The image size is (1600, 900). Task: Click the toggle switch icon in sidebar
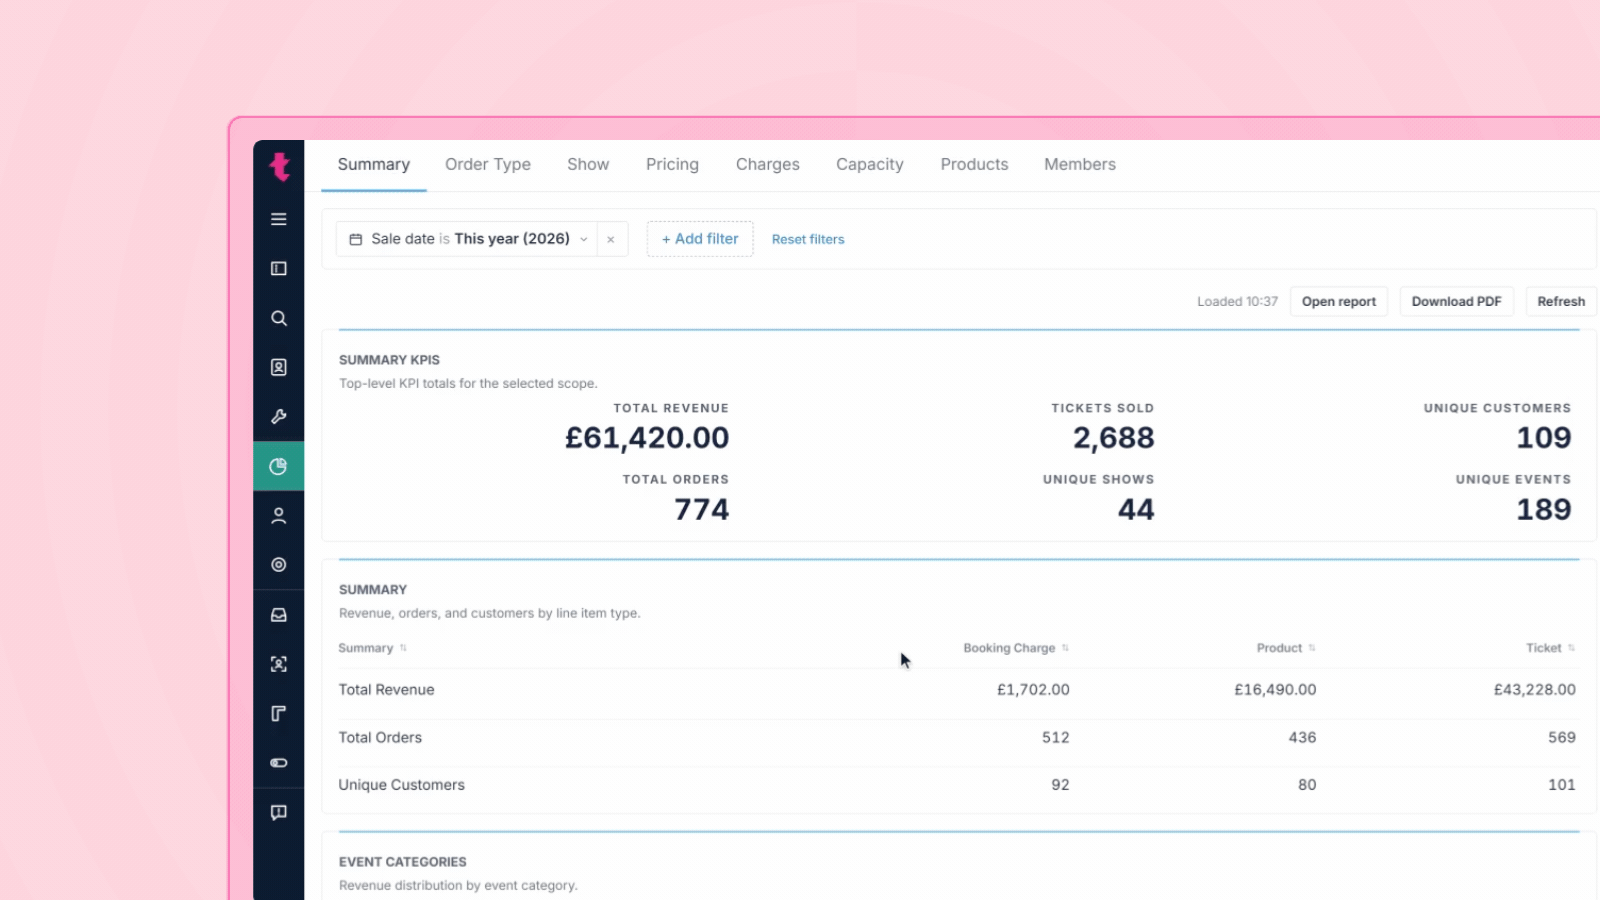(279, 763)
